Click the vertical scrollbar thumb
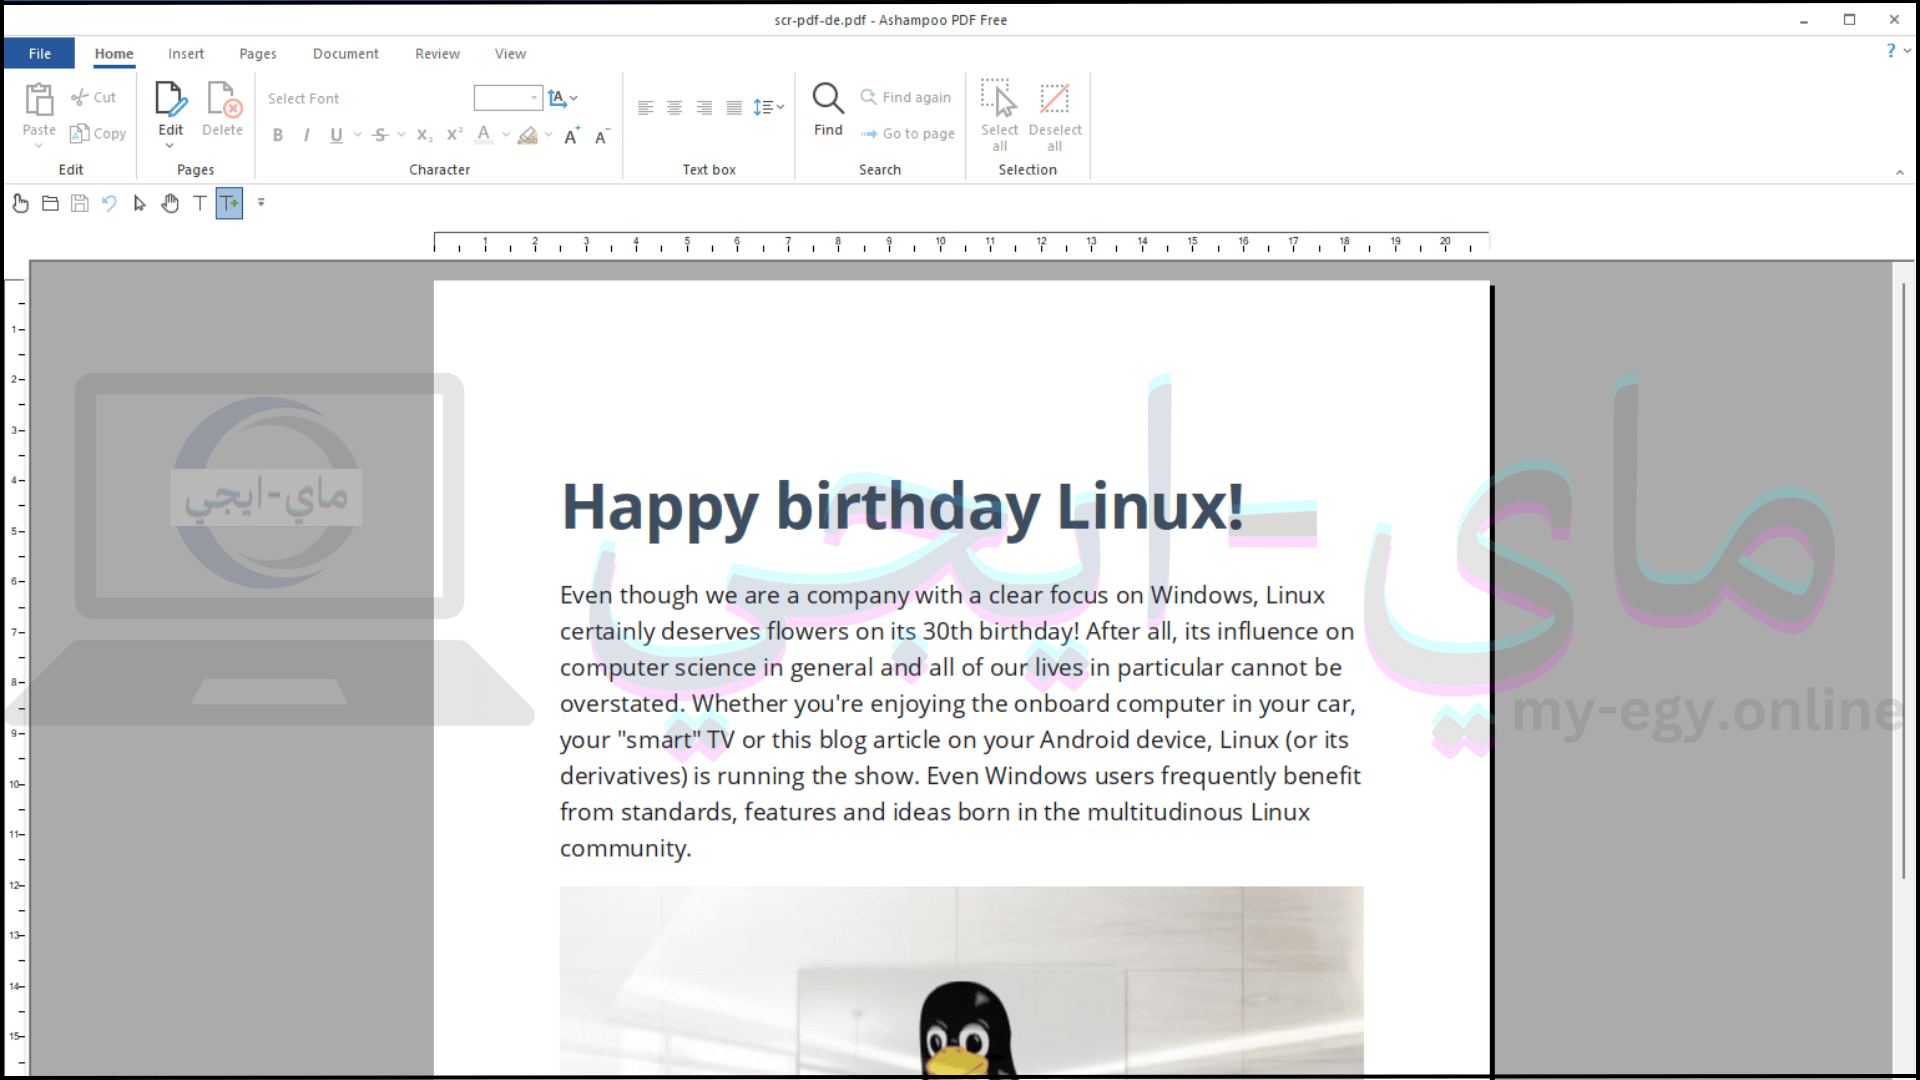The width and height of the screenshot is (1920, 1080). [1904, 582]
